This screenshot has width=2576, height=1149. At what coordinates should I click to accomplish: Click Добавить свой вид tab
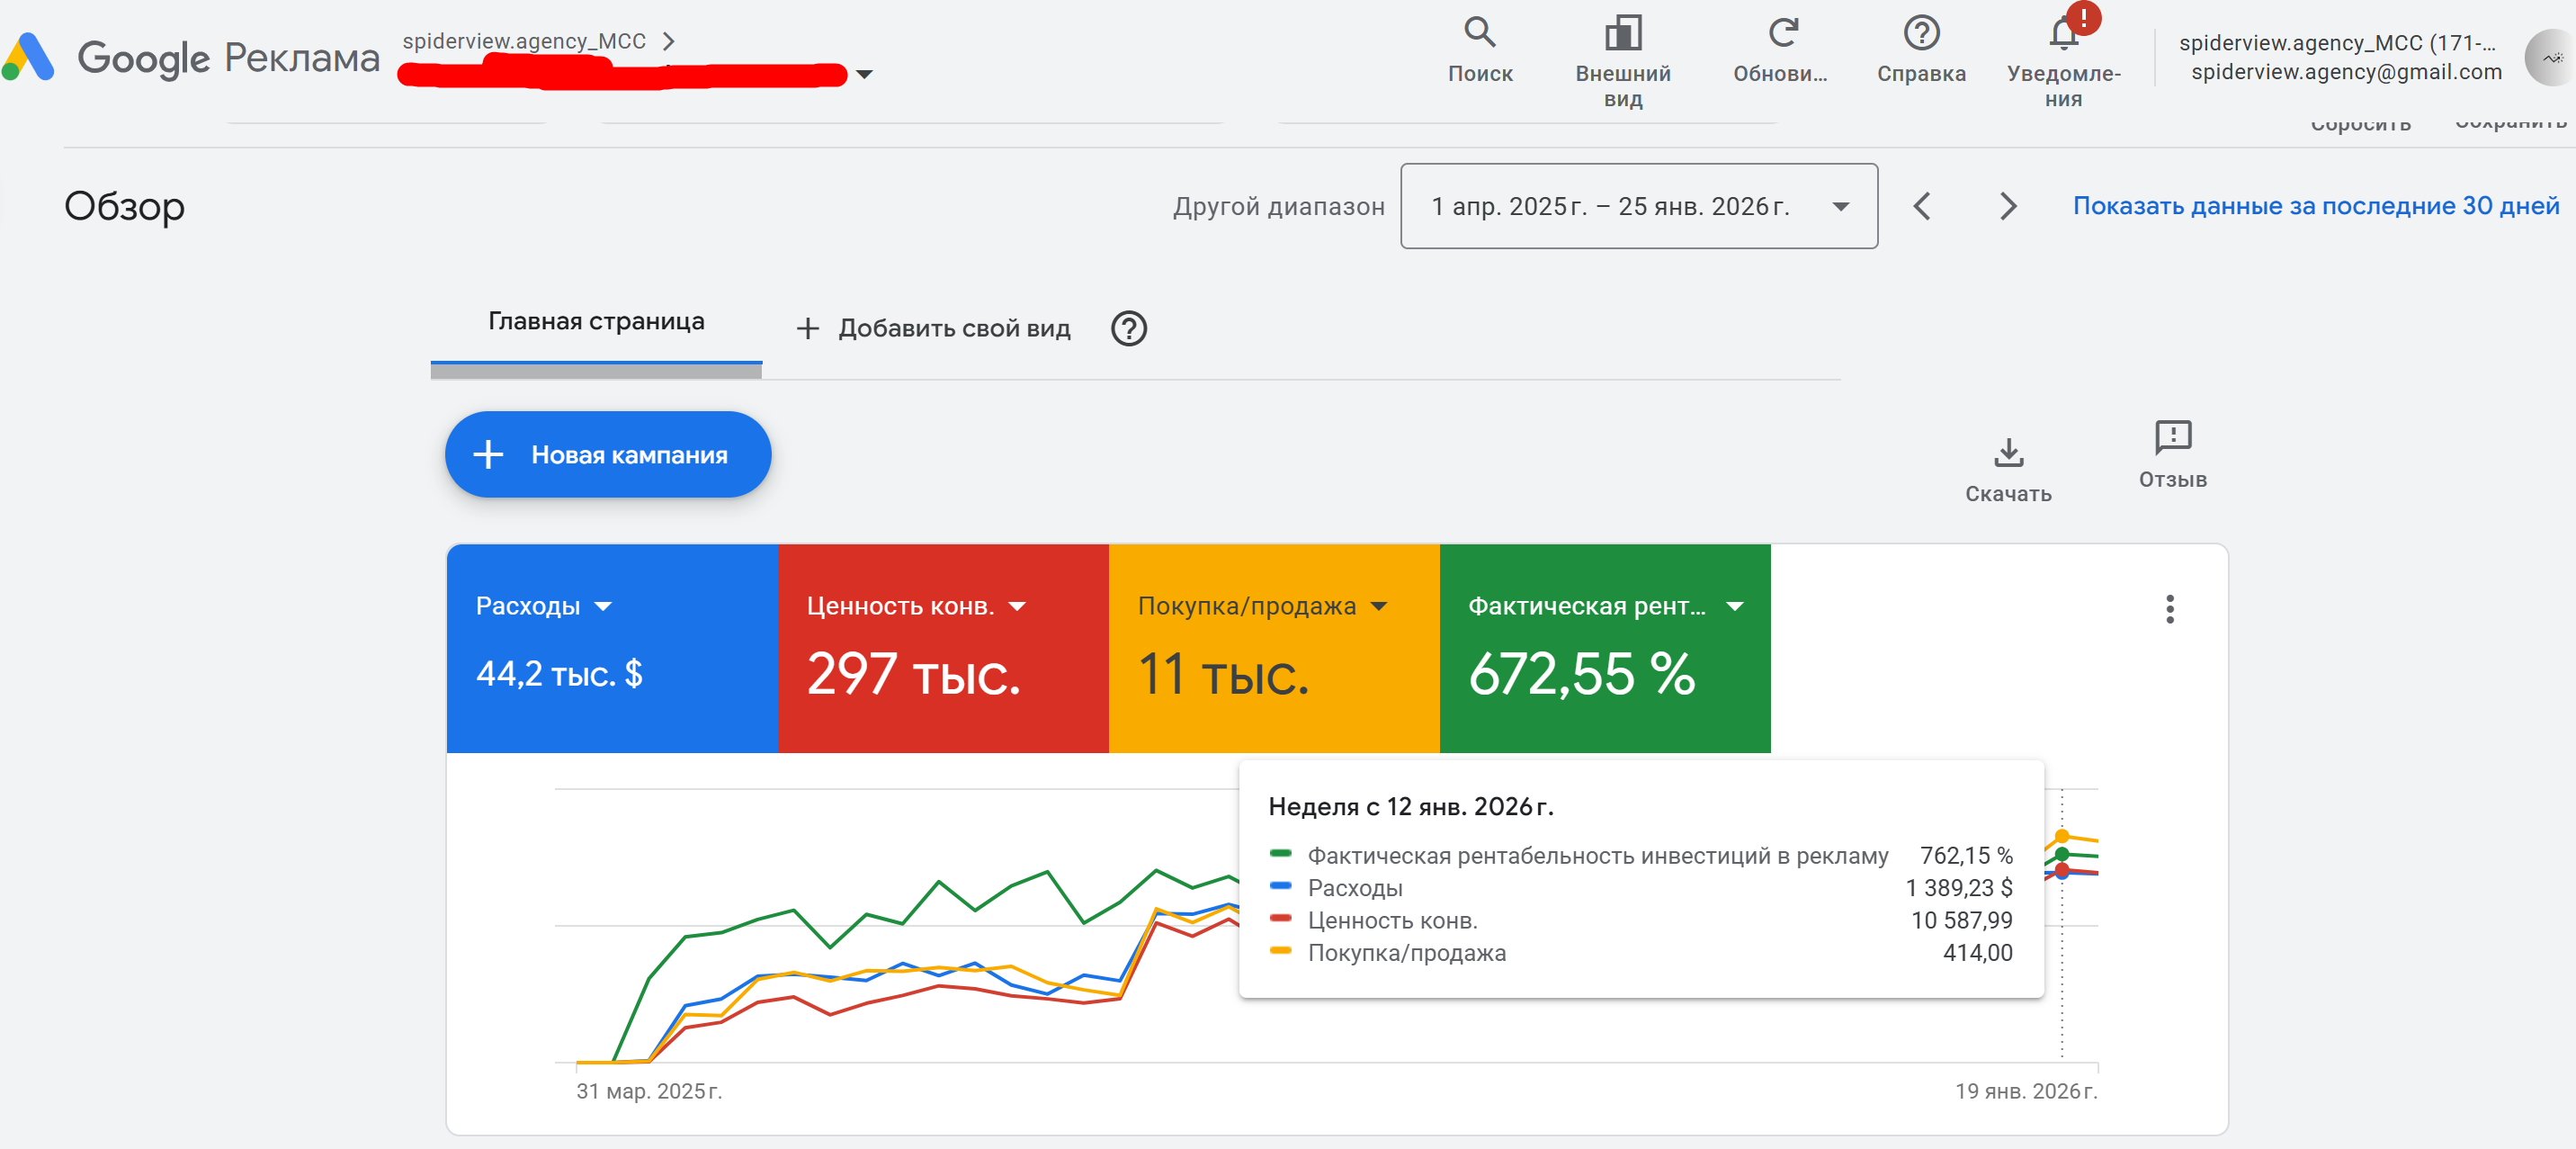tap(933, 329)
